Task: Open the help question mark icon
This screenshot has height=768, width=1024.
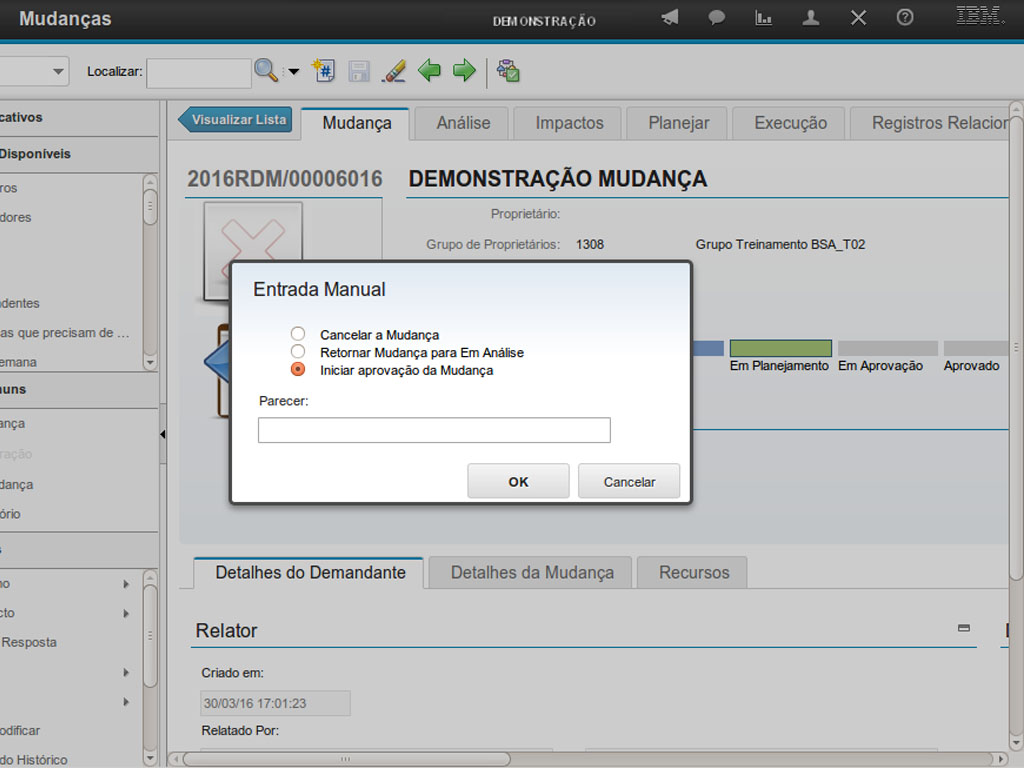Action: click(905, 18)
